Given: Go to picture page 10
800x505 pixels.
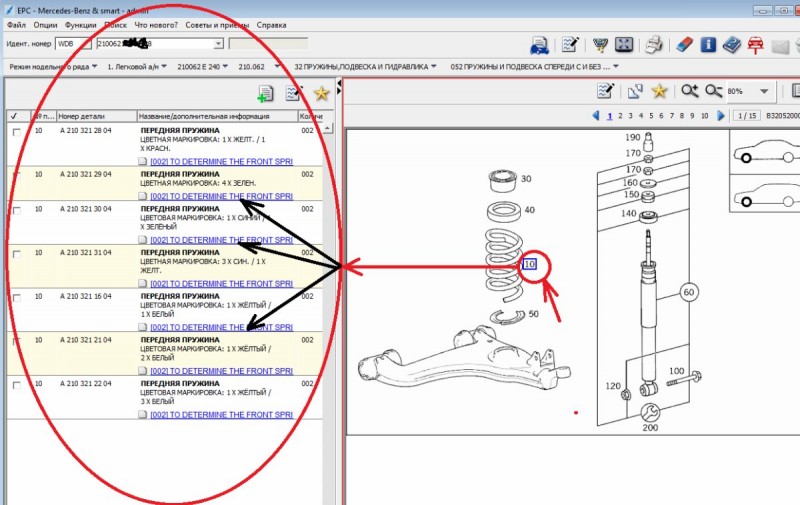Looking at the screenshot, I should [x=705, y=116].
